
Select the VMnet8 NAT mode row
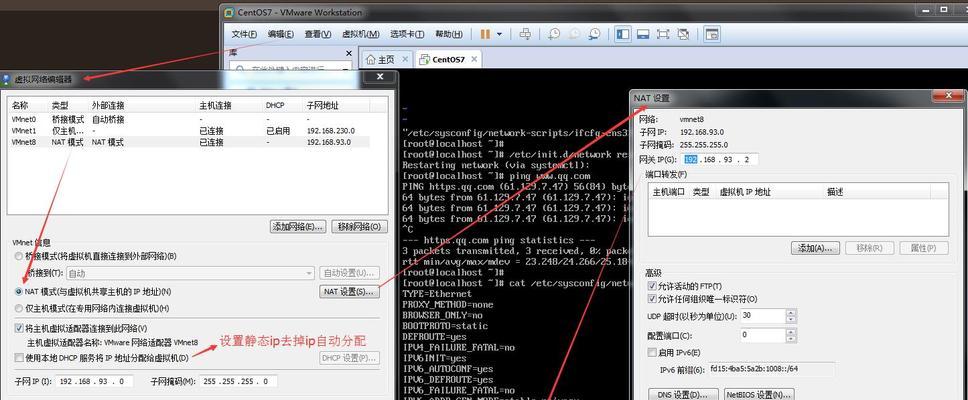[x=190, y=142]
